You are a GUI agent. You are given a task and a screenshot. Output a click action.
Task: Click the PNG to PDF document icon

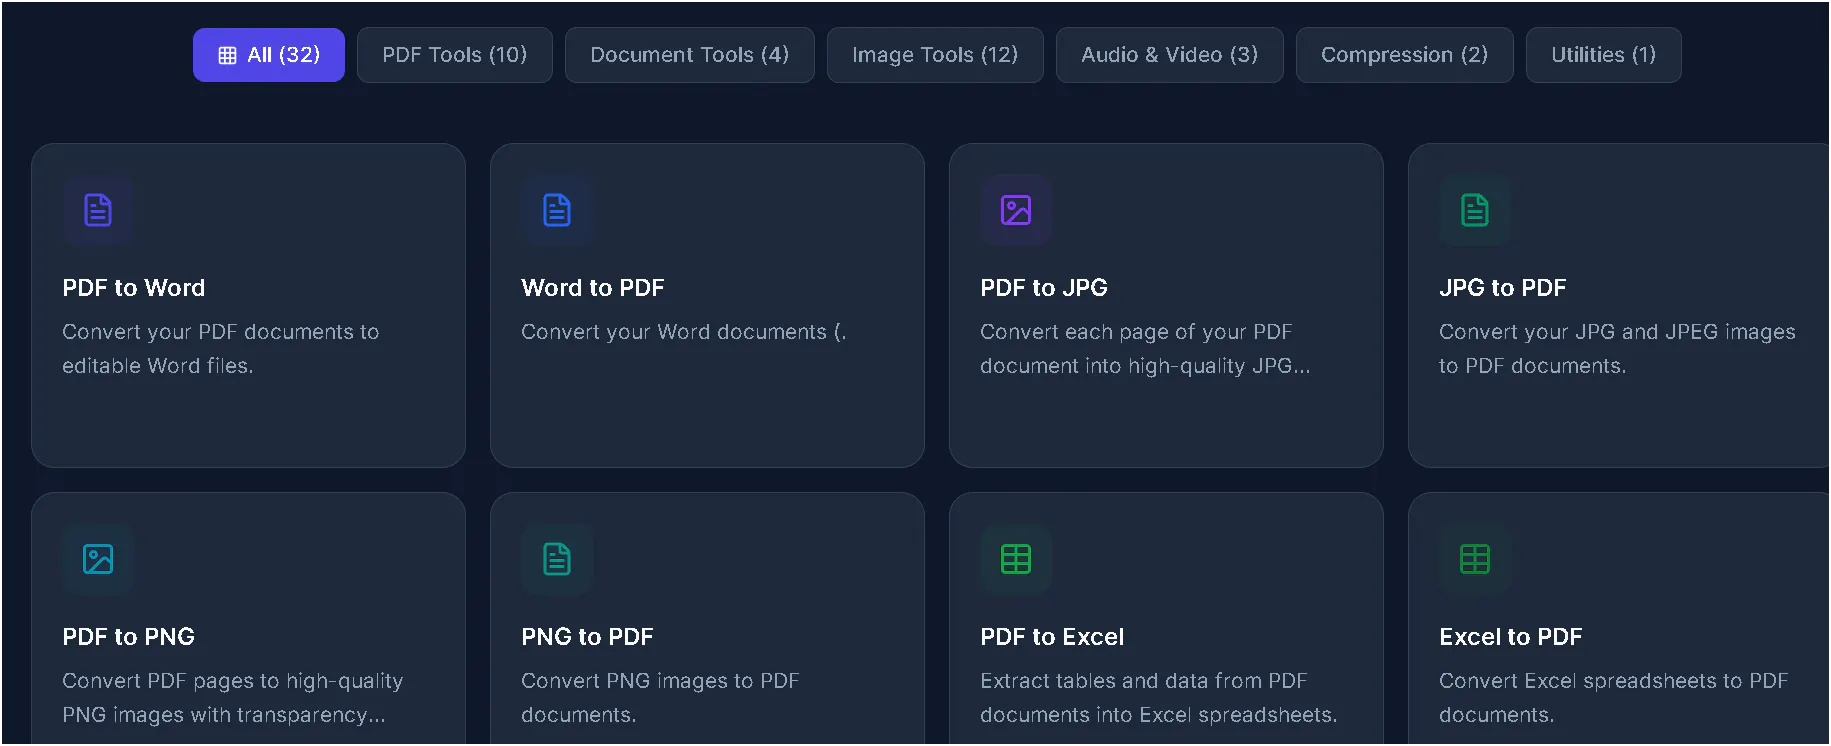click(557, 559)
